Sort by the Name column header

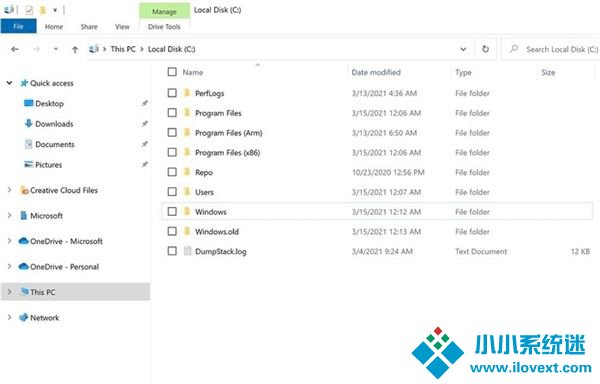tap(192, 72)
